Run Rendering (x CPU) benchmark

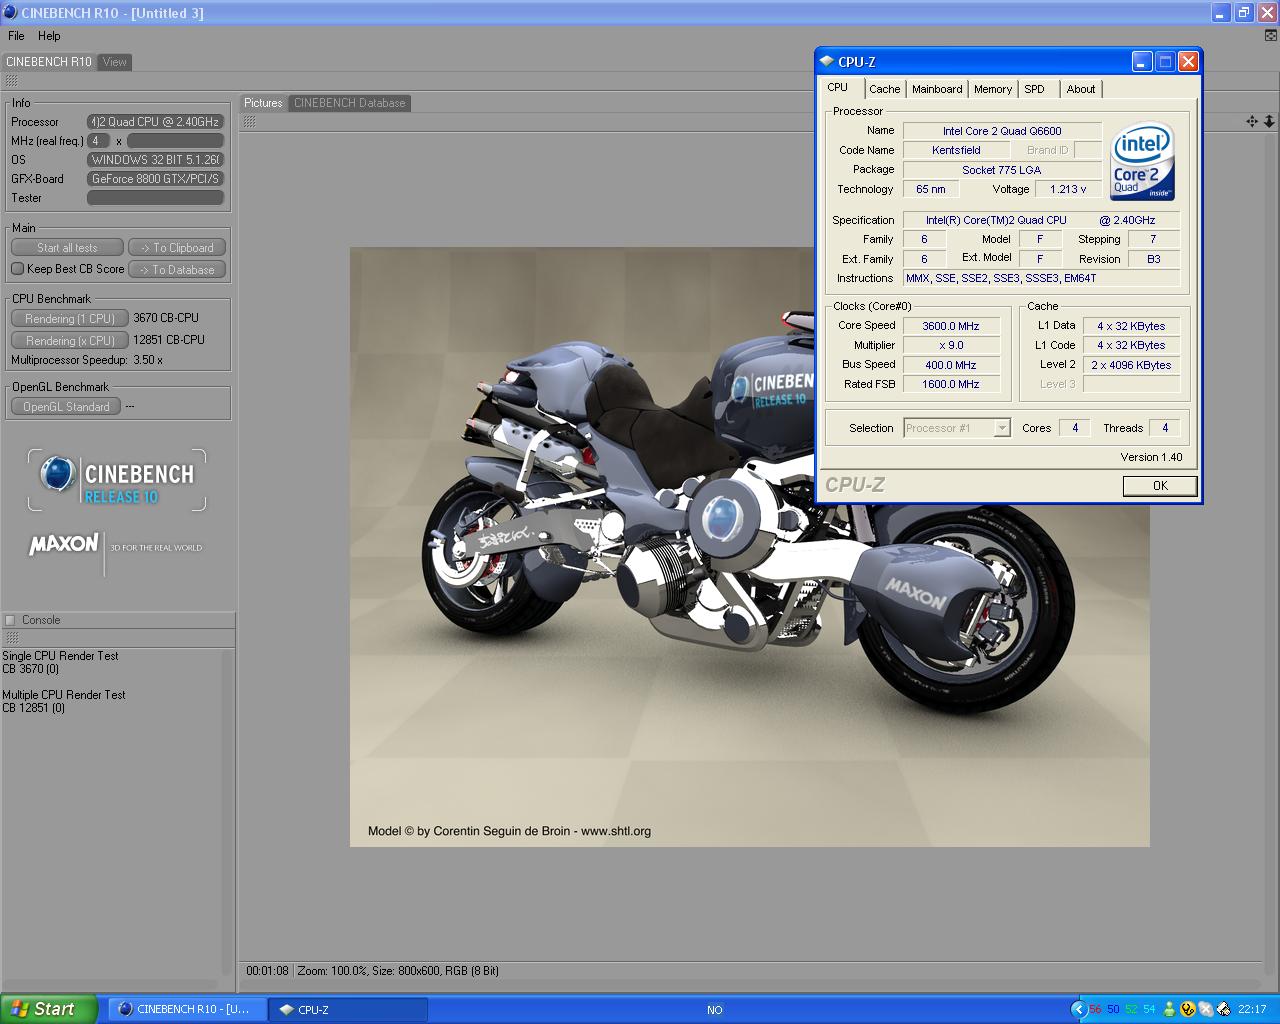coord(69,341)
